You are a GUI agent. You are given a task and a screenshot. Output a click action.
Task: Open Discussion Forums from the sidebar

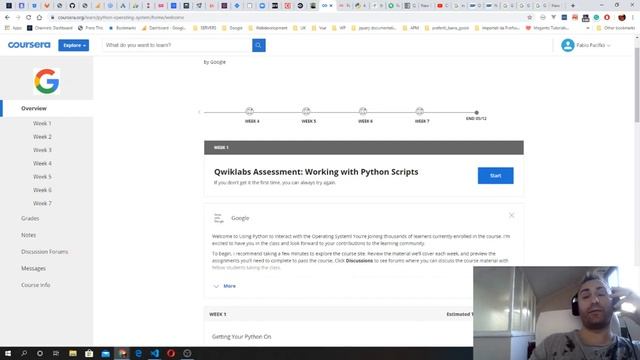44,252
